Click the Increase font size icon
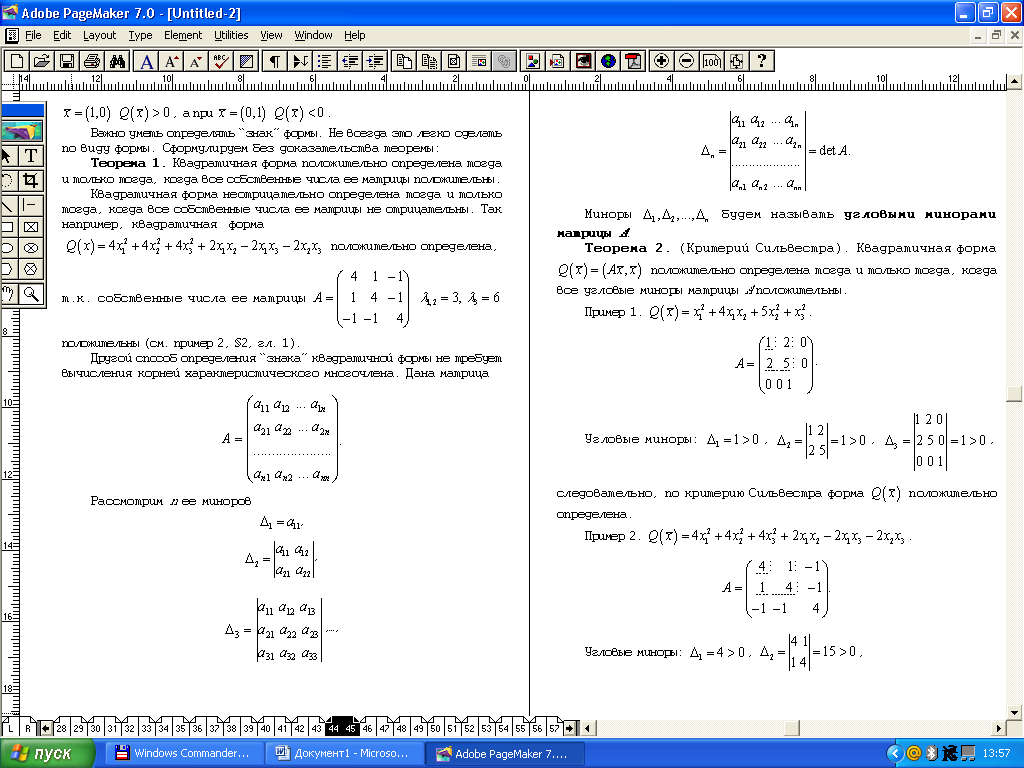Screen dimensions: 1024x768 coord(171,61)
